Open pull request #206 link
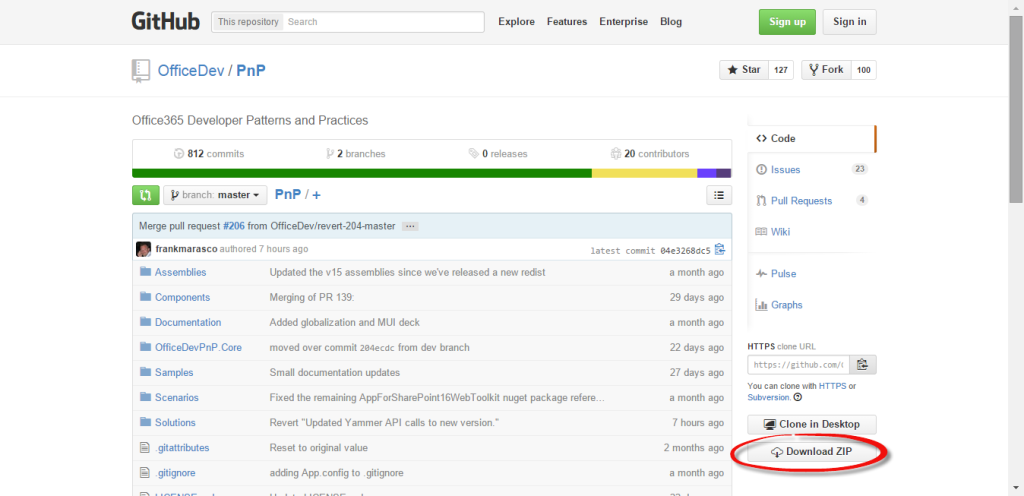This screenshot has width=1024, height=496. coord(234,226)
